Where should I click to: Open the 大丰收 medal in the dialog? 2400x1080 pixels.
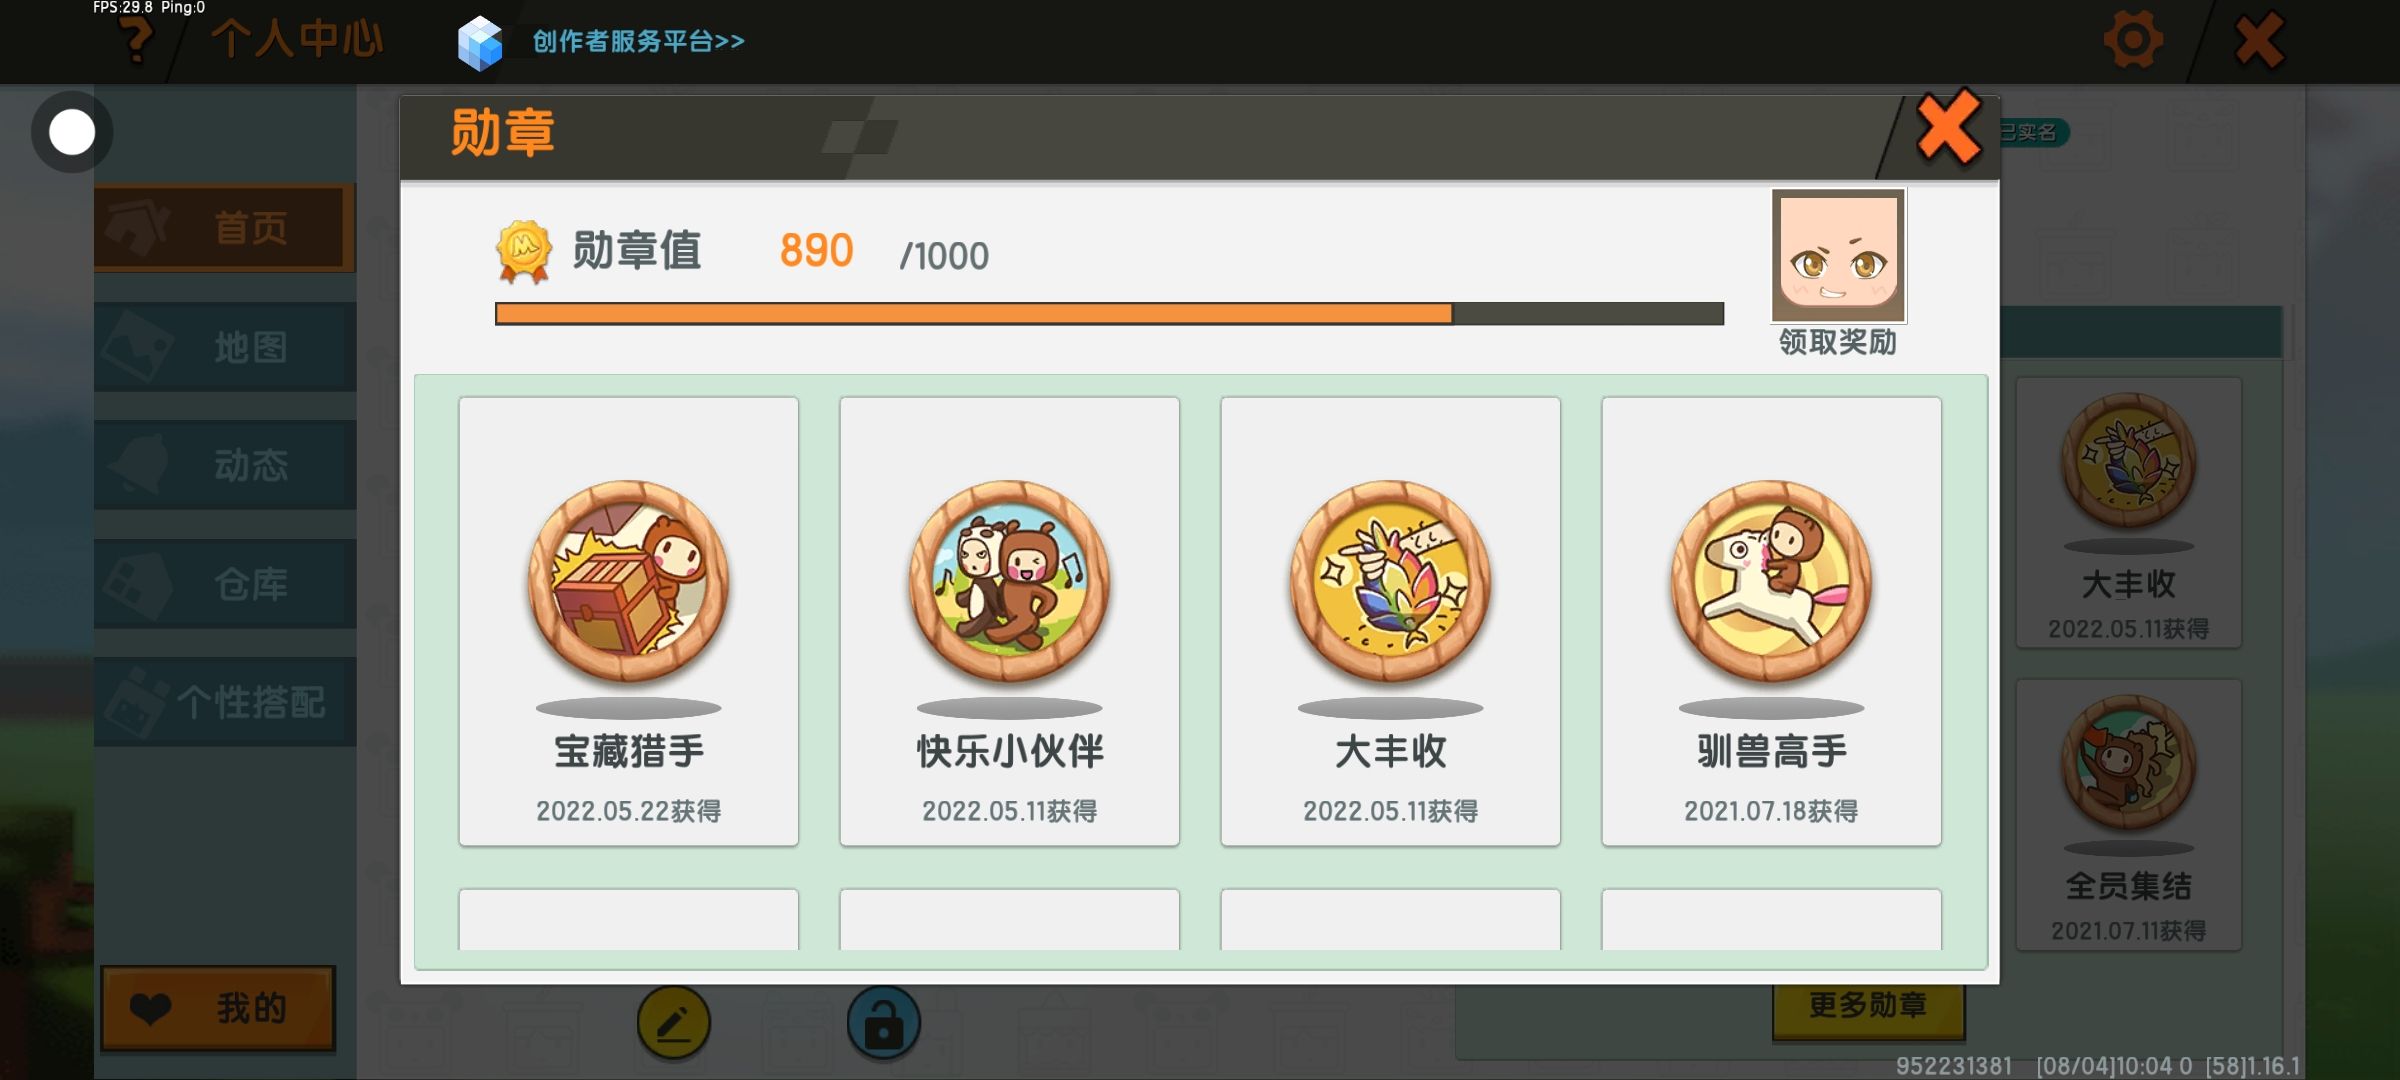click(1390, 621)
